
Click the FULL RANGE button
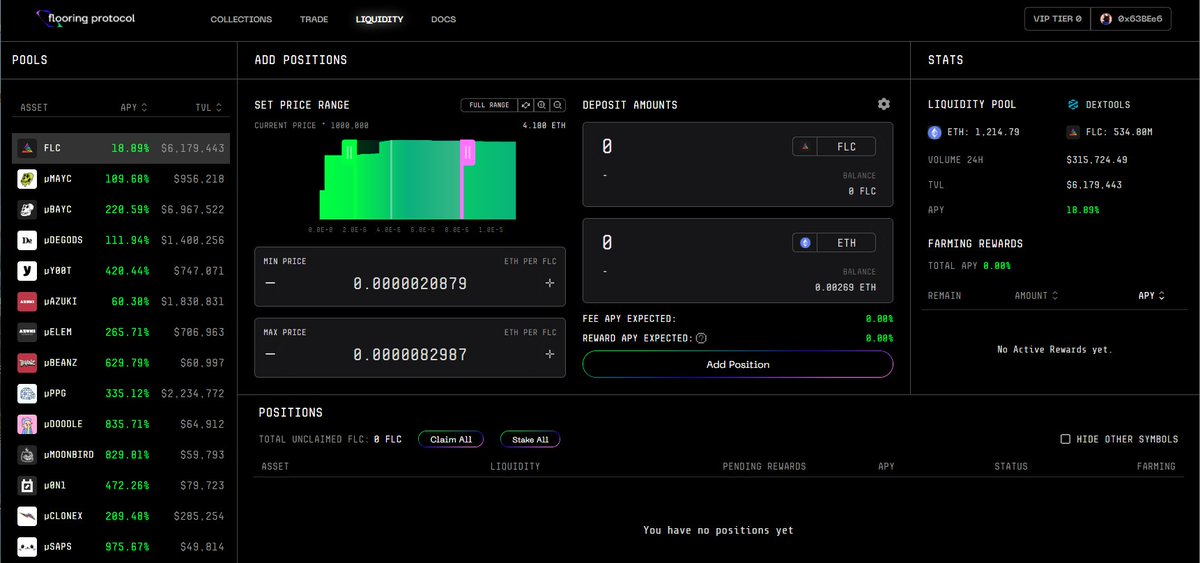coord(489,105)
